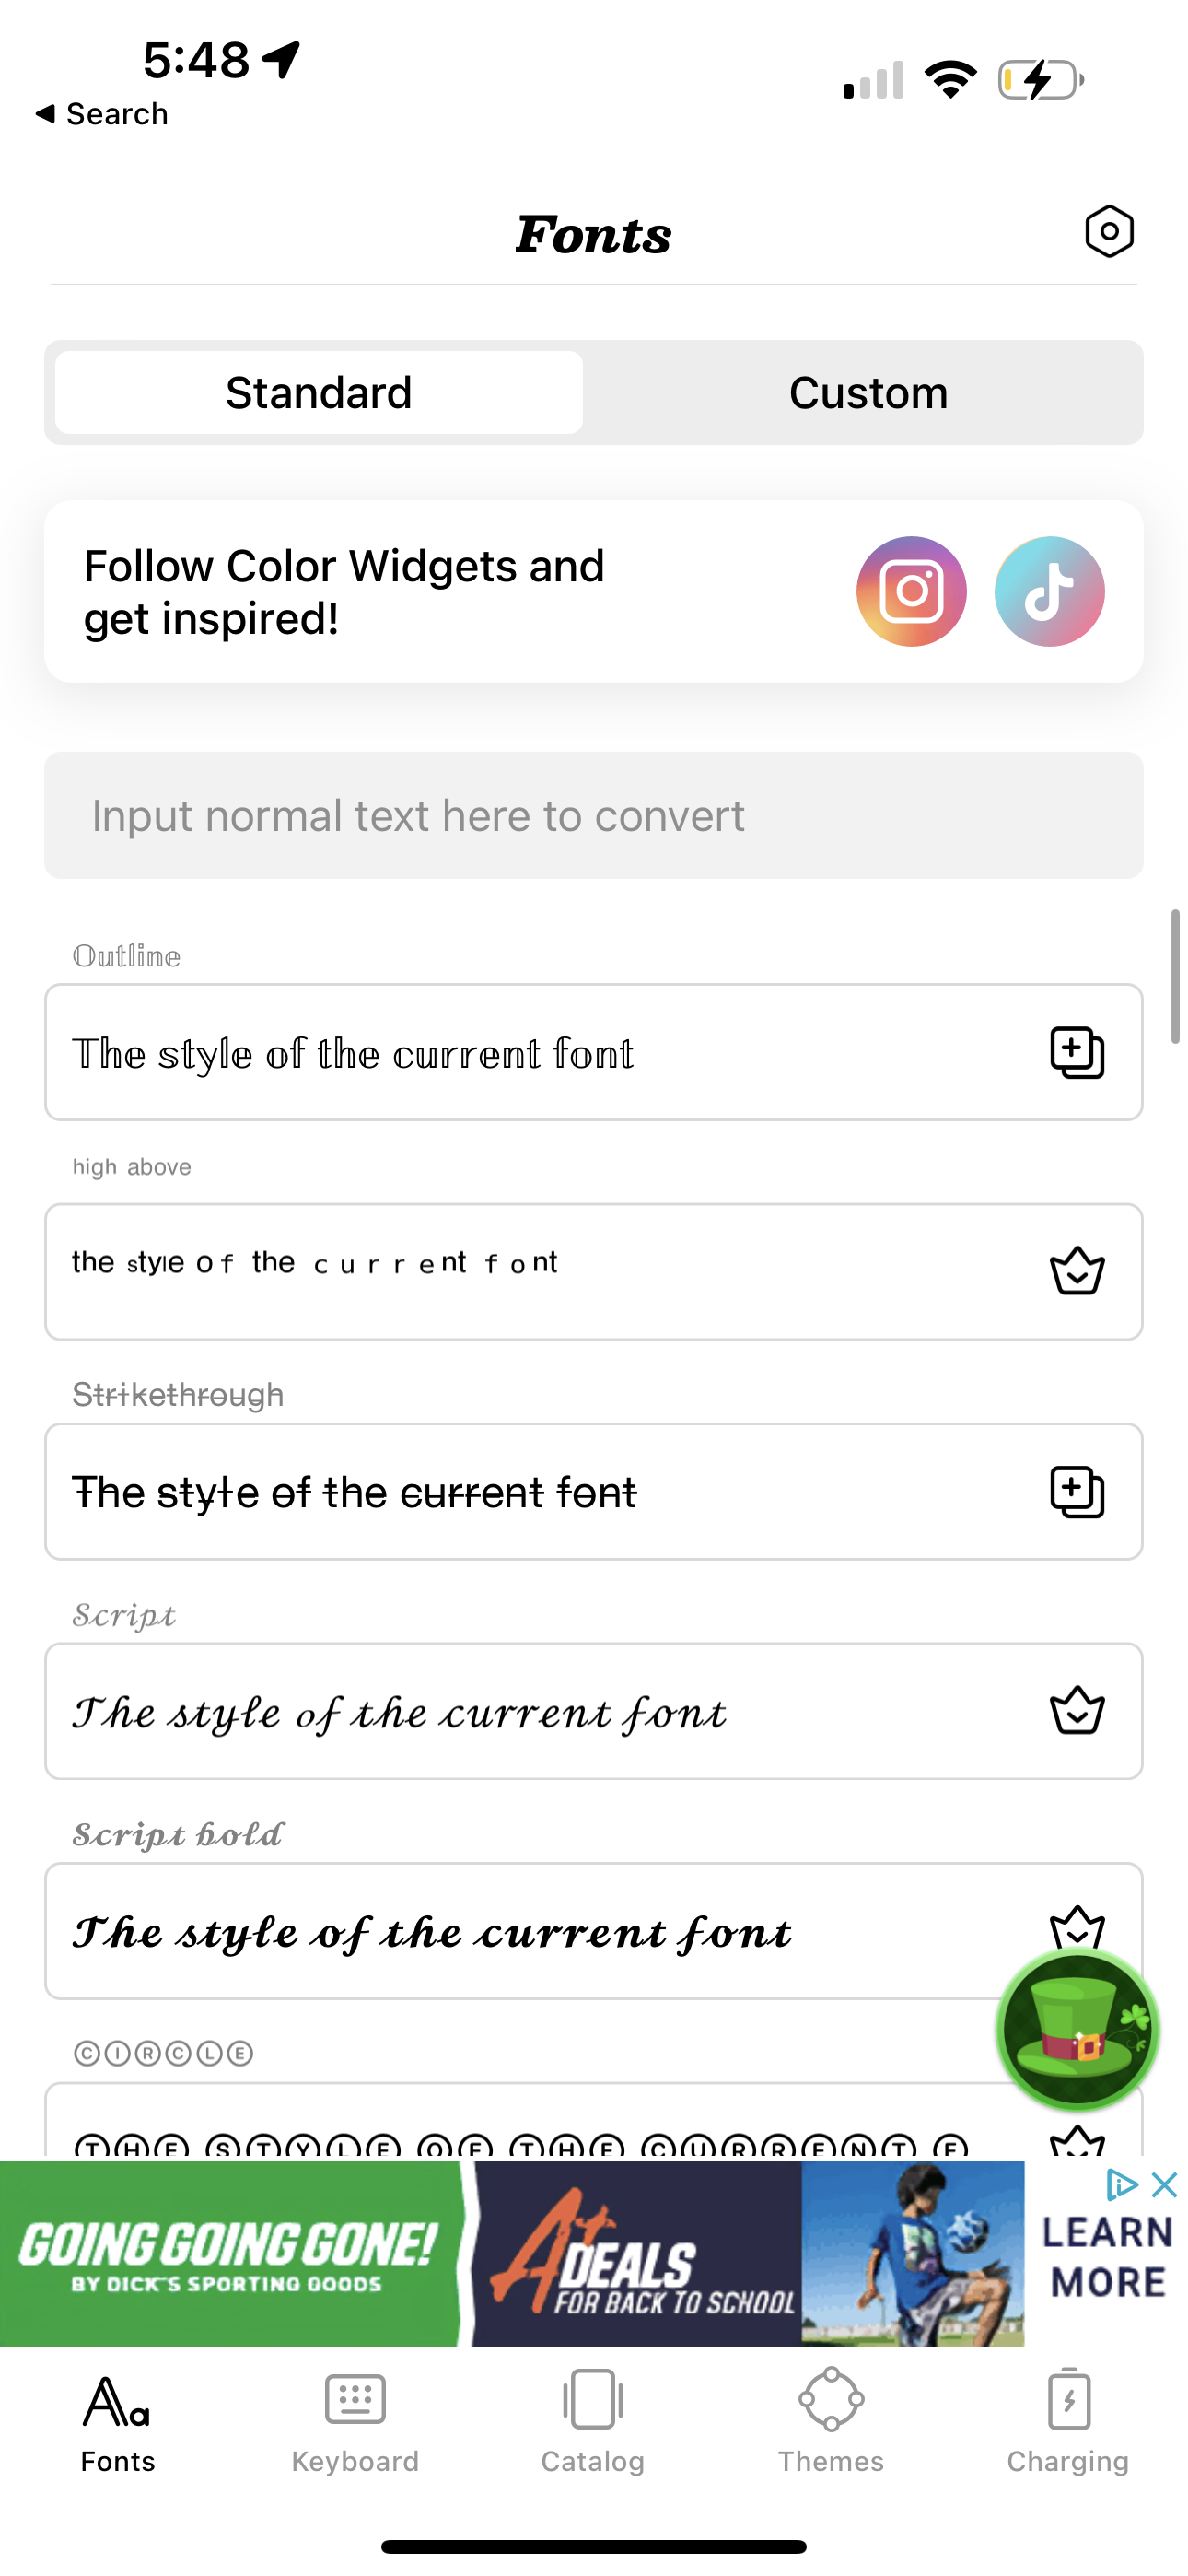1188x2576 pixels.
Task: Tap the premium crown on high above font
Action: [1077, 1271]
